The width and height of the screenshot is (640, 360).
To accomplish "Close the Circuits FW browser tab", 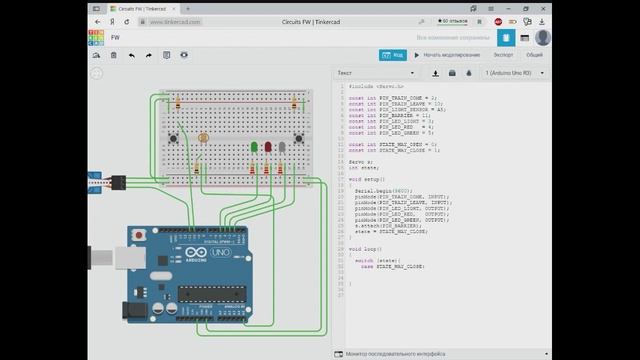I will (173, 9).
